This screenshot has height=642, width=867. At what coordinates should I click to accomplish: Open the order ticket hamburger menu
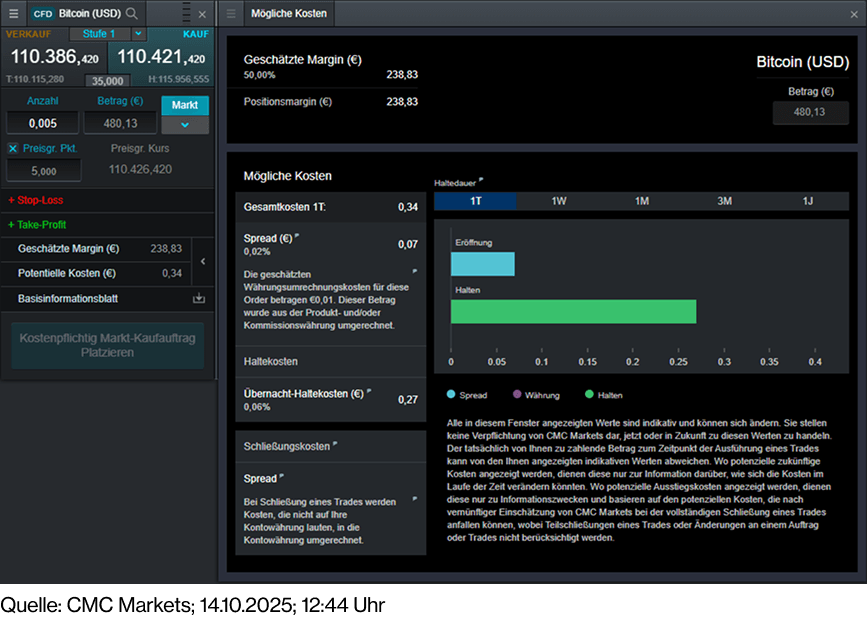coord(13,14)
